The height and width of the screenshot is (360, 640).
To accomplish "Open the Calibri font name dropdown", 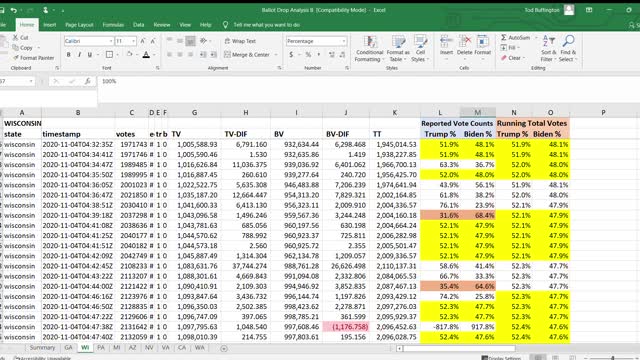I will (111, 41).
